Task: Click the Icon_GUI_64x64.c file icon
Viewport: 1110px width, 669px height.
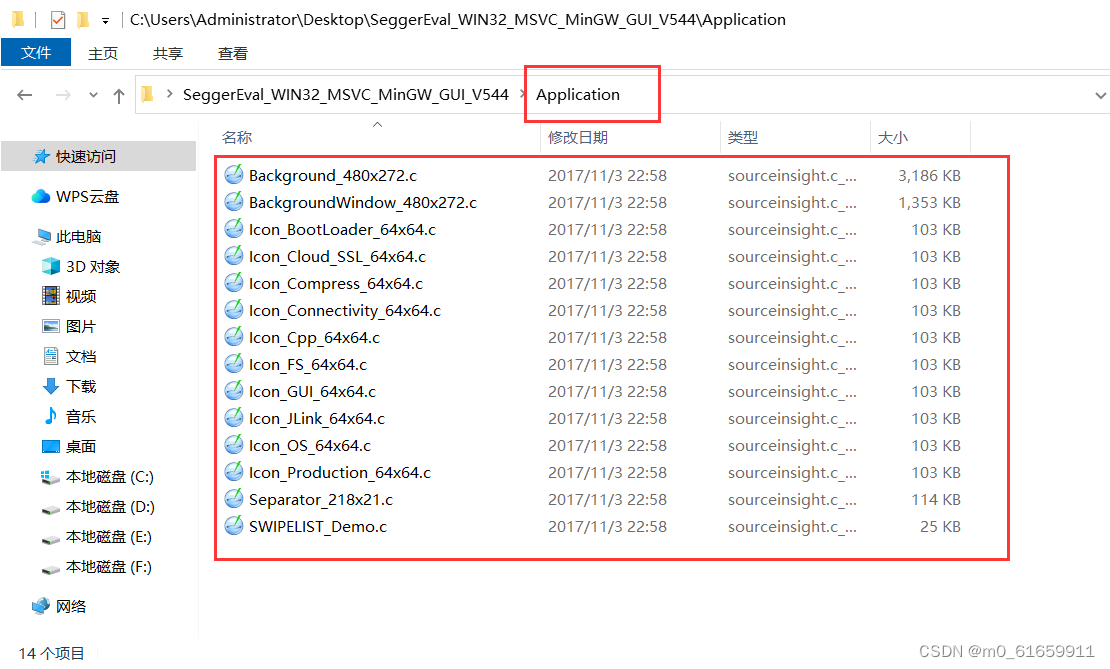Action: pos(234,391)
